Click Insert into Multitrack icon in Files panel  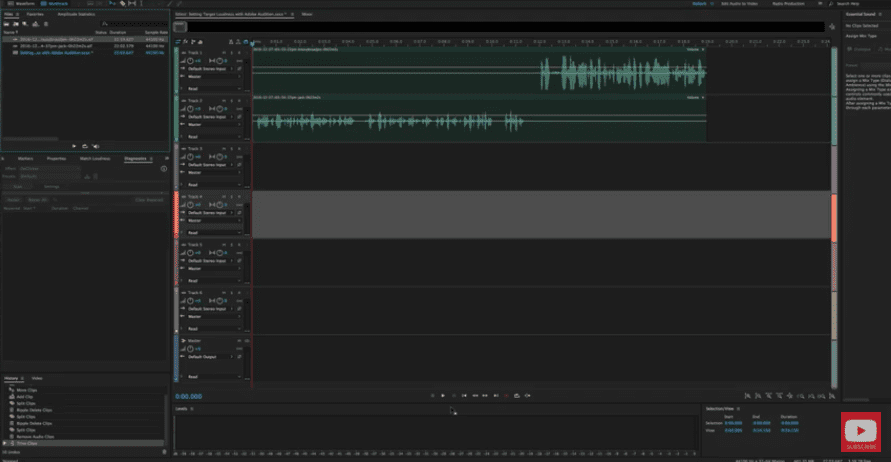[35, 24]
